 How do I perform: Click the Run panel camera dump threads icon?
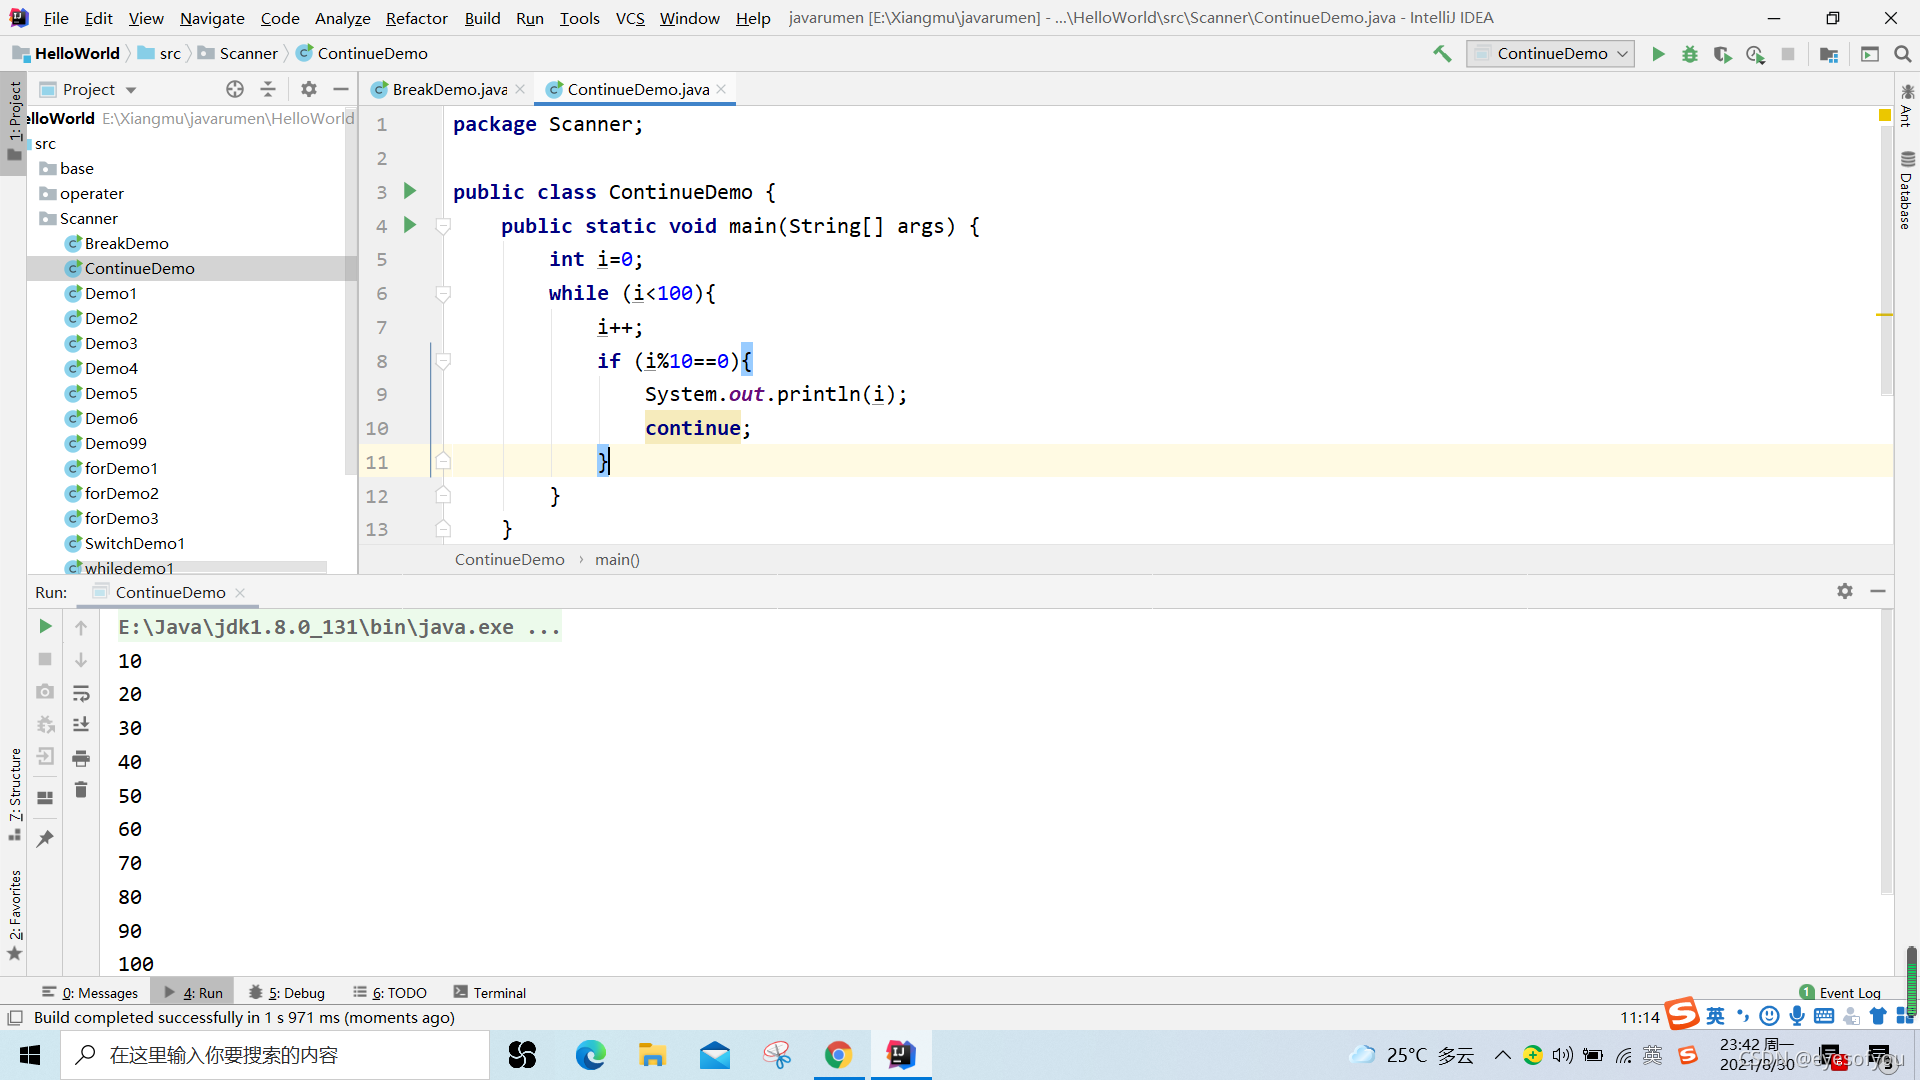point(45,692)
